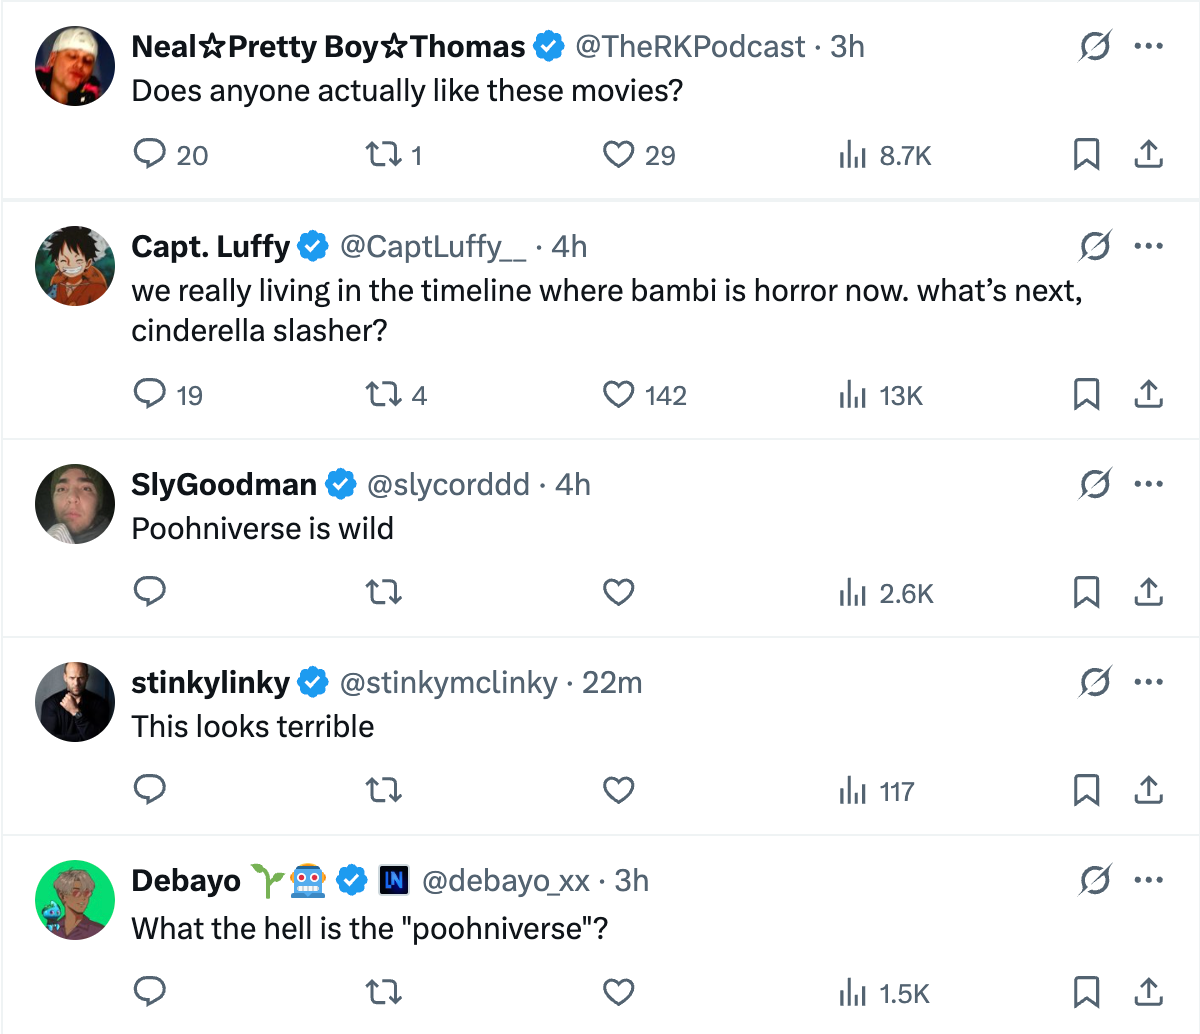
Task: Like Debayo's post asking about poohniverse
Action: click(618, 992)
